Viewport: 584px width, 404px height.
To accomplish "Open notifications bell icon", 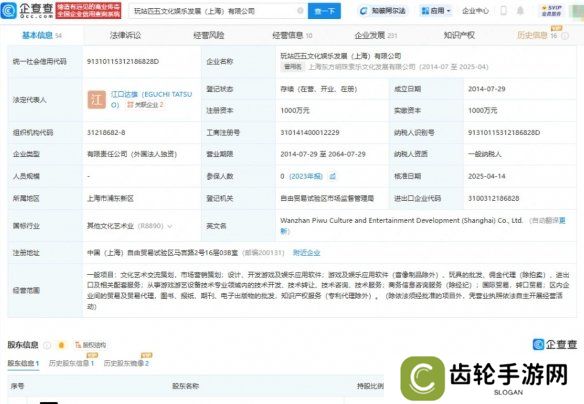I will pos(520,11).
